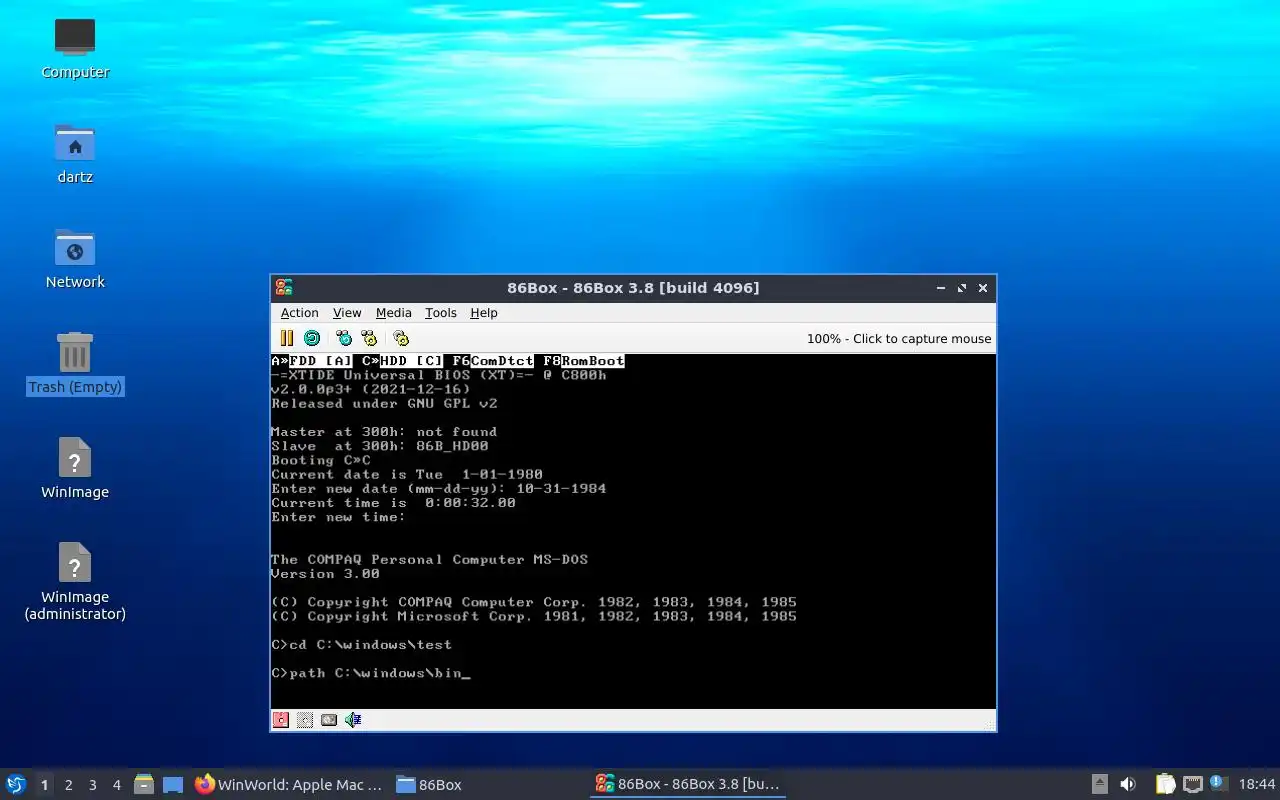This screenshot has height=800, width=1280.
Task: Select the Trash (Empty) desktop icon
Action: 75,363
